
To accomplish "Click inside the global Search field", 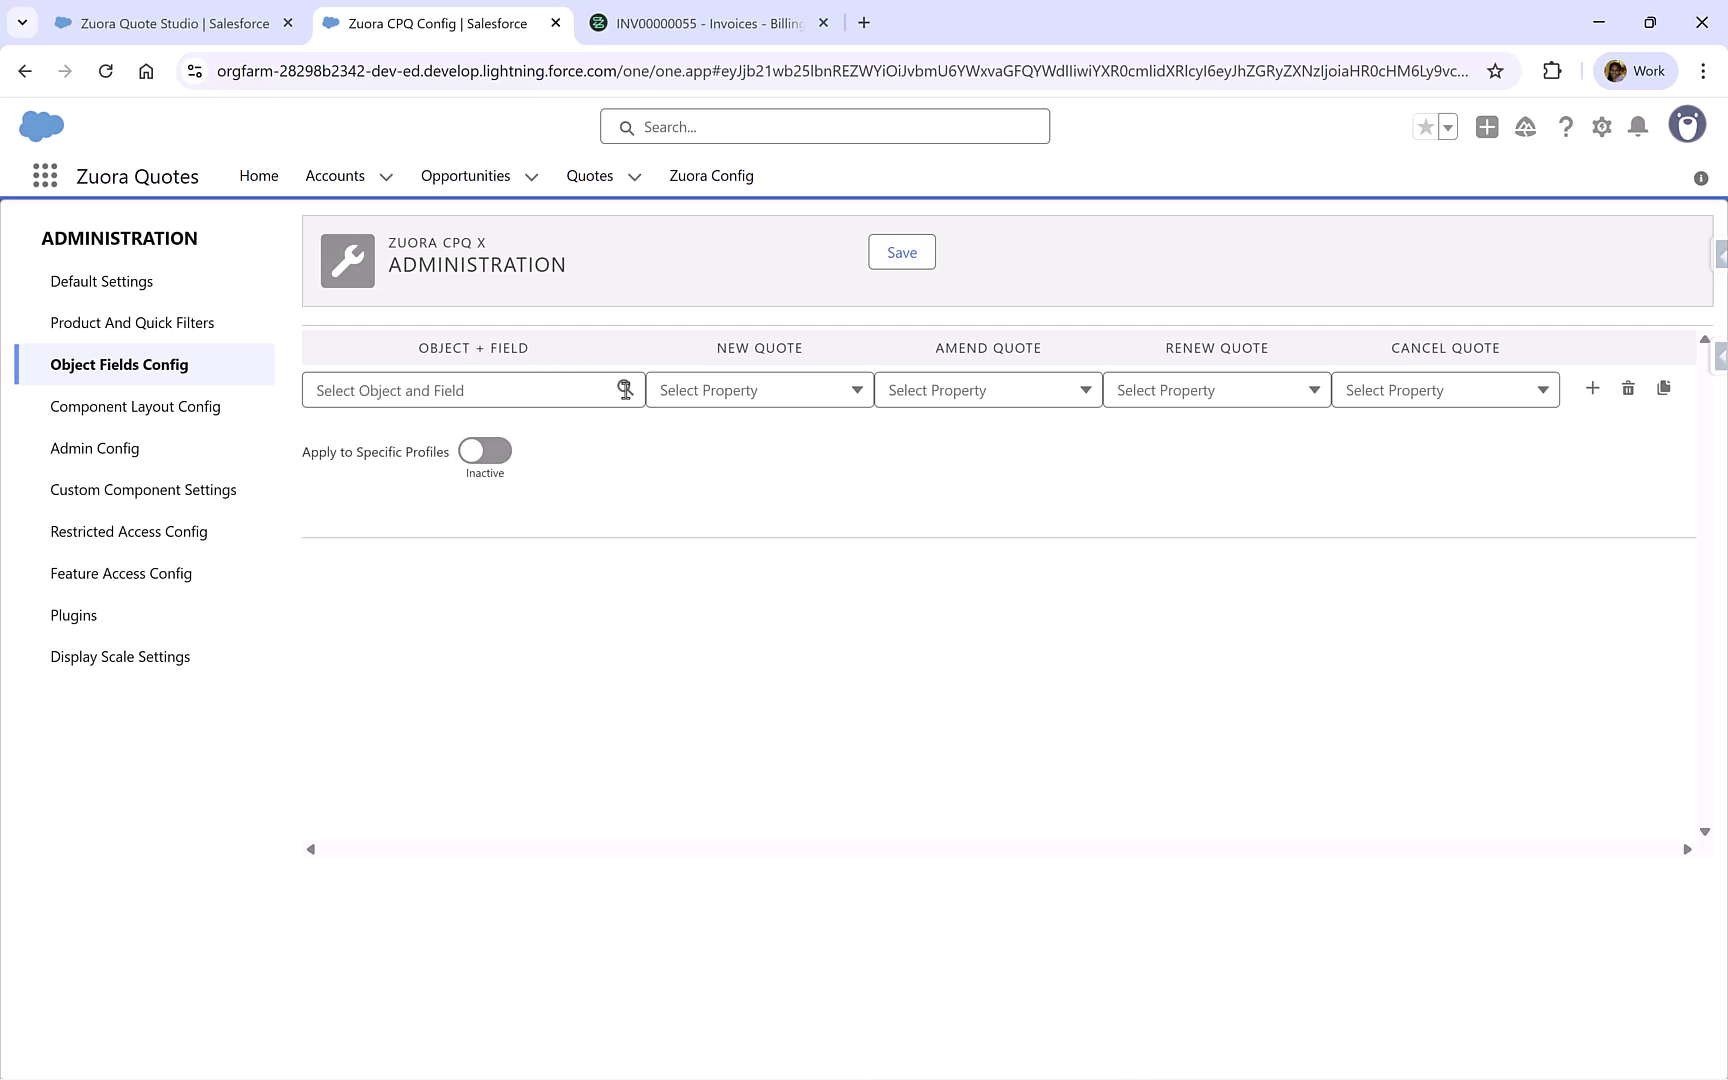I will pos(824,126).
